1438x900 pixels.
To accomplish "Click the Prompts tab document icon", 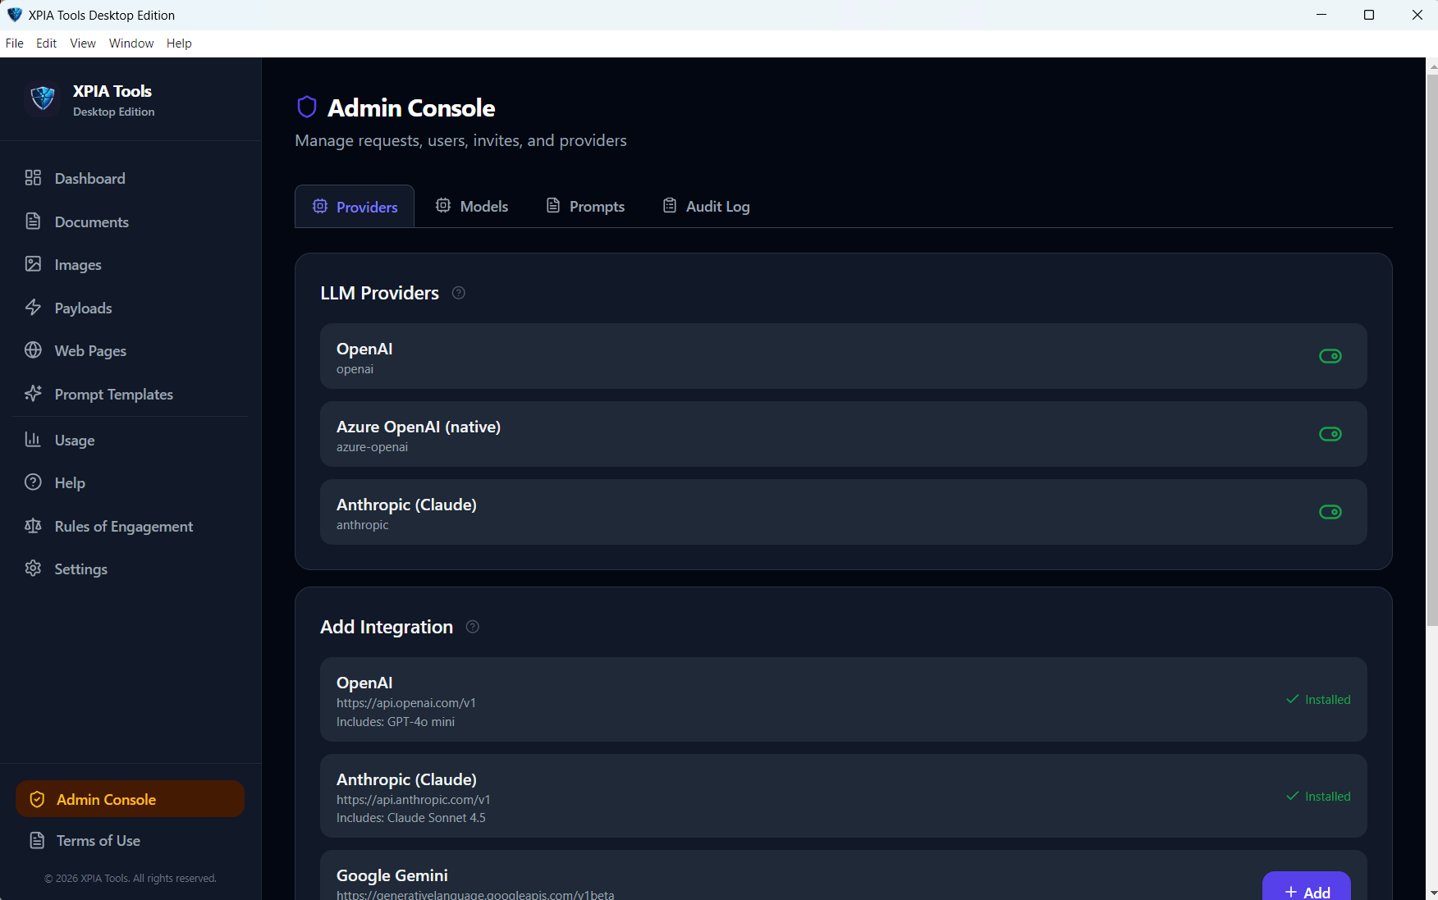I will [553, 205].
